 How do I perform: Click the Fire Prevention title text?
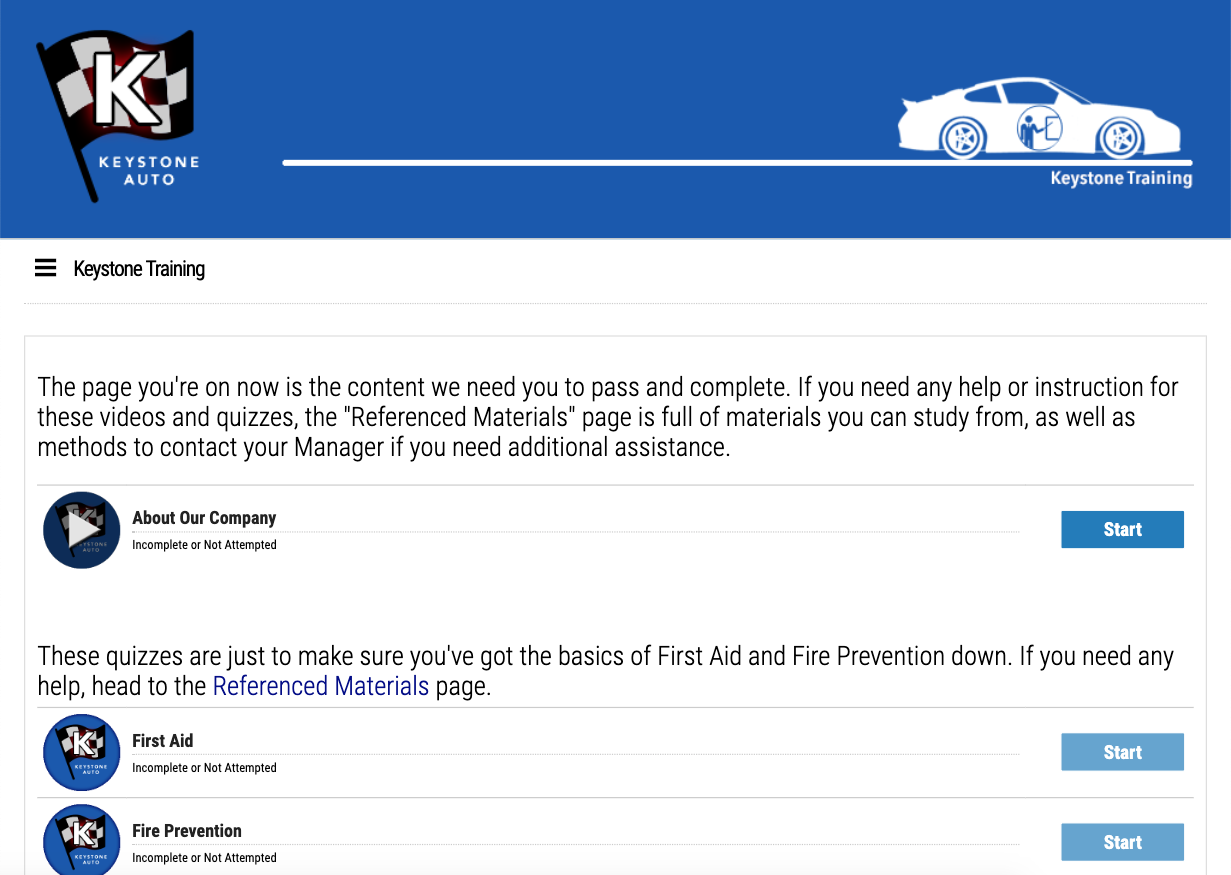187,831
